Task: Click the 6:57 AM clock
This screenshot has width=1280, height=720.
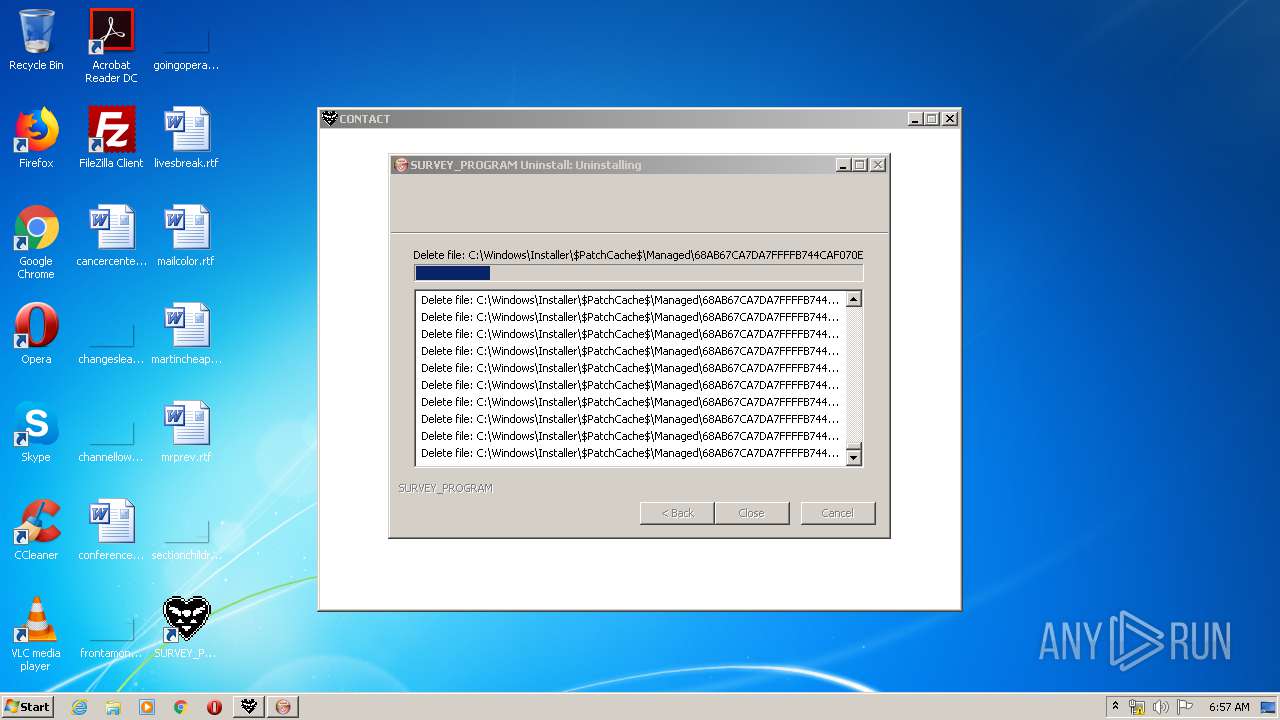Action: pos(1229,707)
